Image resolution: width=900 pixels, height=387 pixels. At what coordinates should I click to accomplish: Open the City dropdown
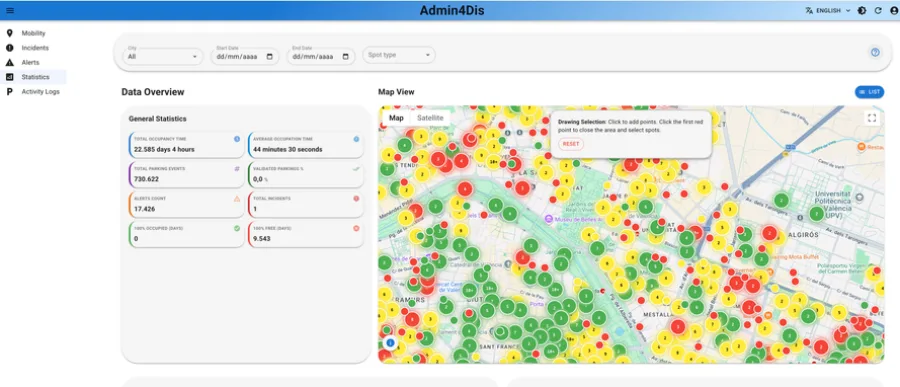point(162,56)
